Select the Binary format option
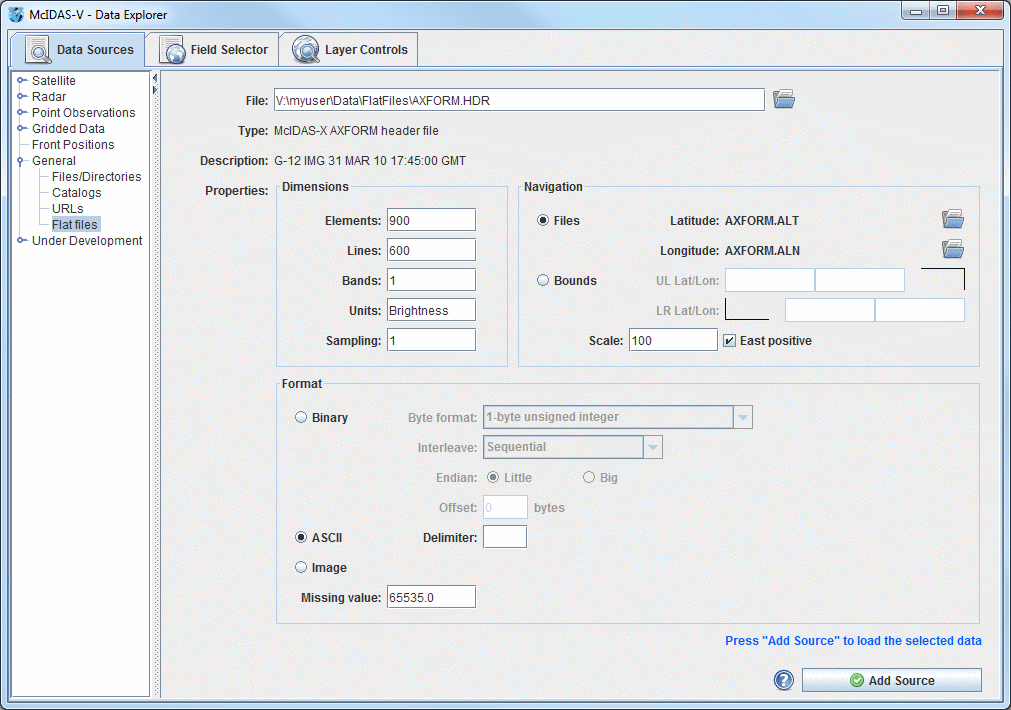This screenshot has height=710, width=1011. pos(301,417)
